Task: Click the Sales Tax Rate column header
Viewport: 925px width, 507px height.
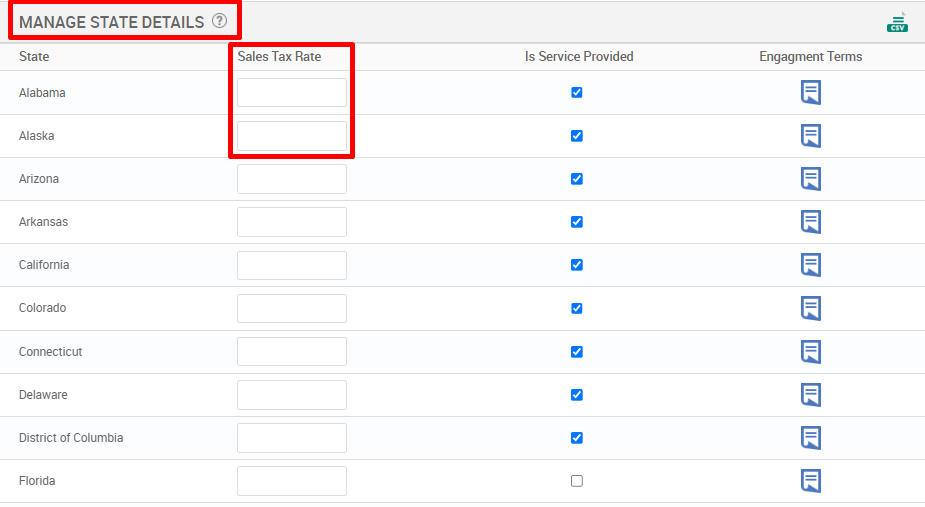Action: 280,57
